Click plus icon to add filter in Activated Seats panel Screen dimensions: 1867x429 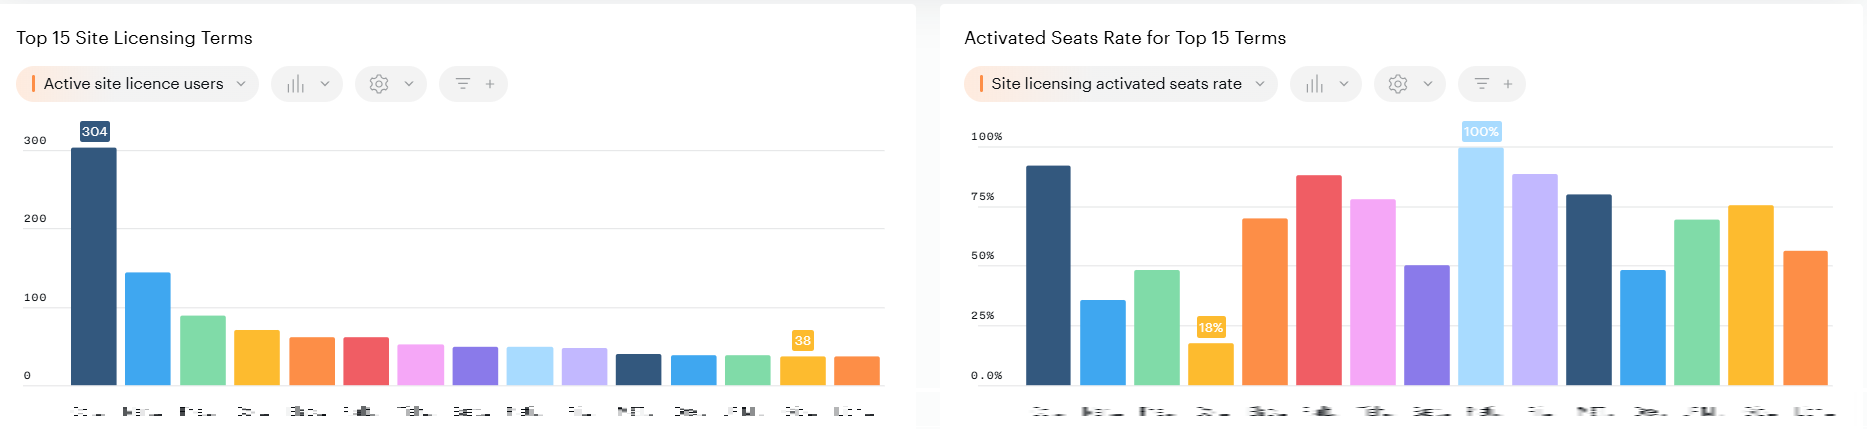[x=1508, y=84]
